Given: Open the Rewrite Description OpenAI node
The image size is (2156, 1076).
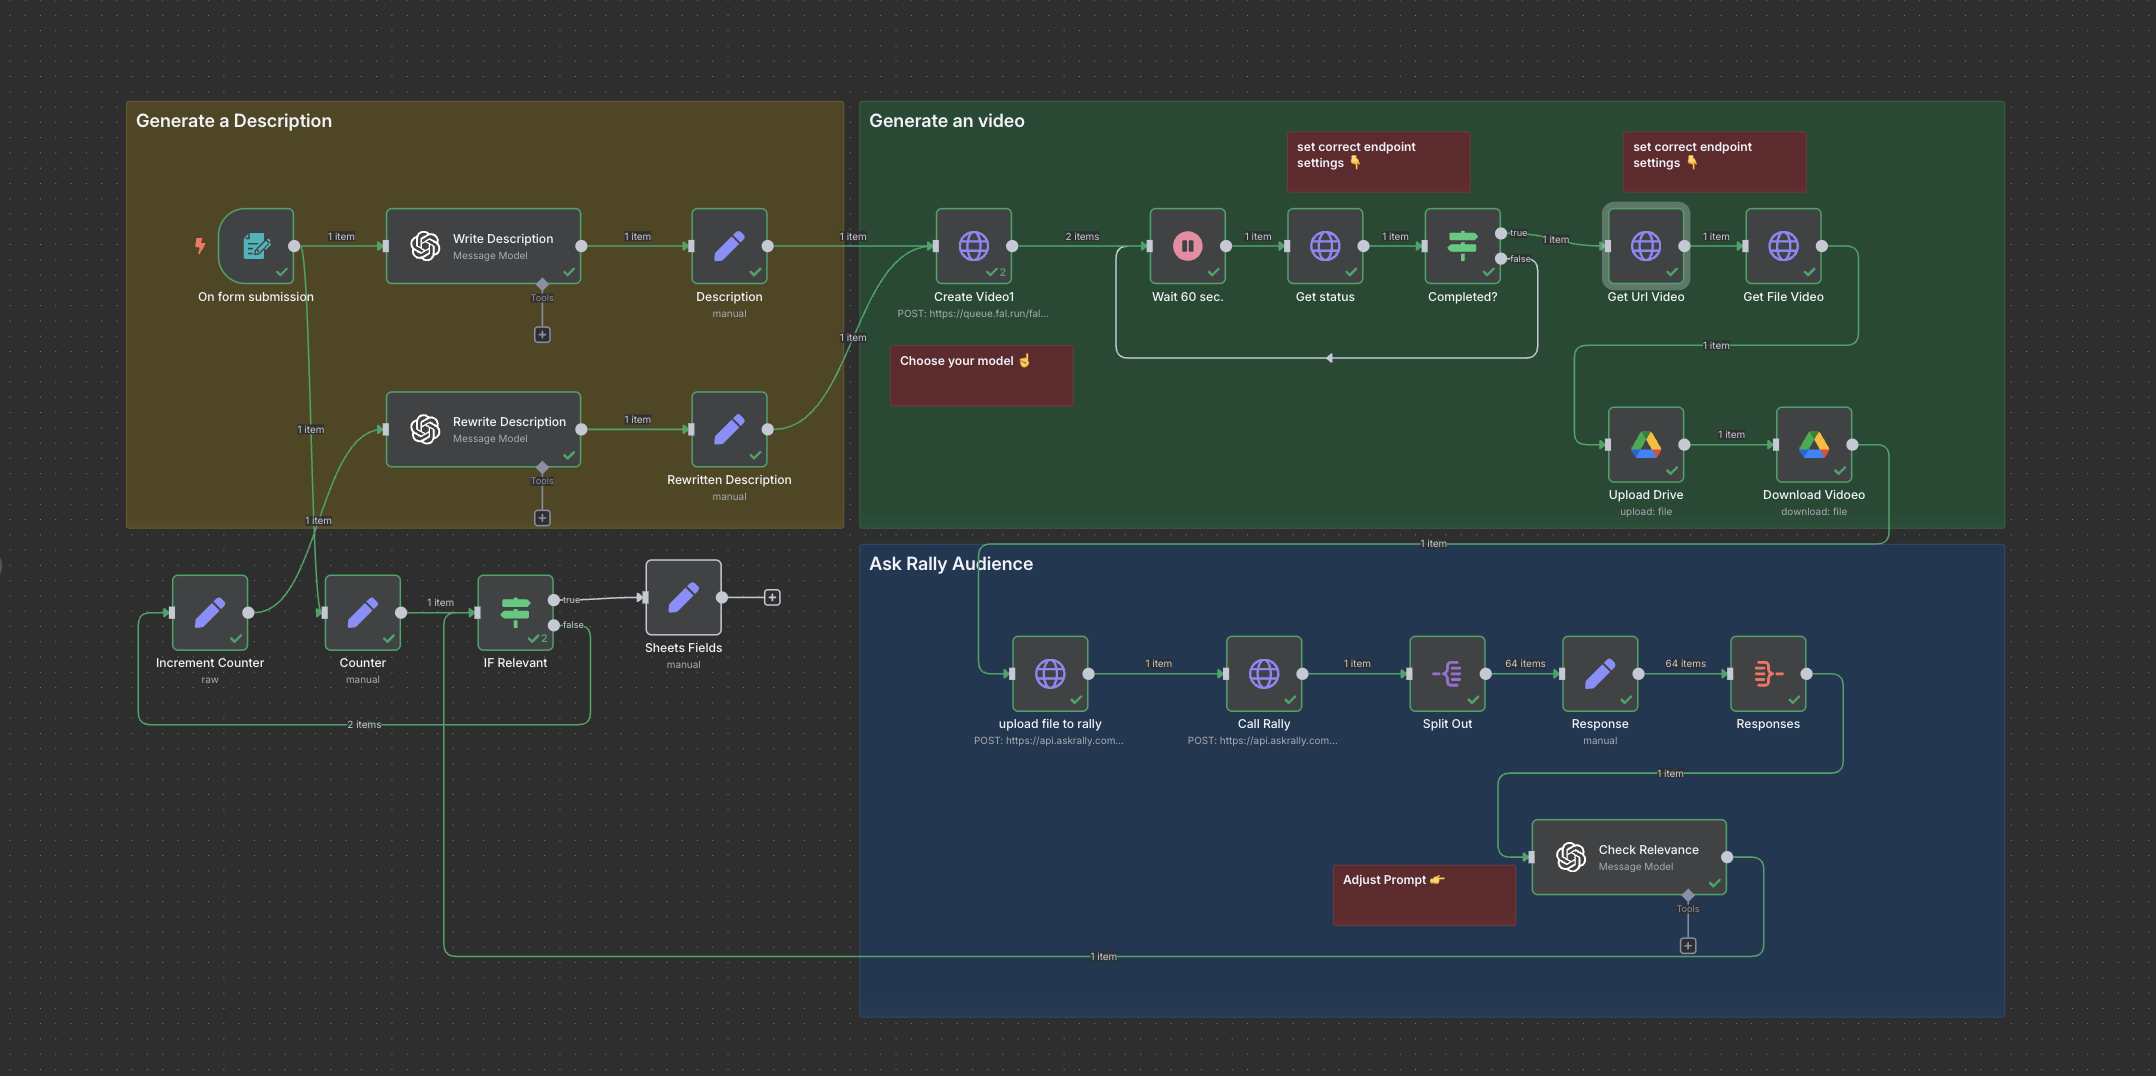Looking at the screenshot, I should pyautogui.click(x=483, y=429).
